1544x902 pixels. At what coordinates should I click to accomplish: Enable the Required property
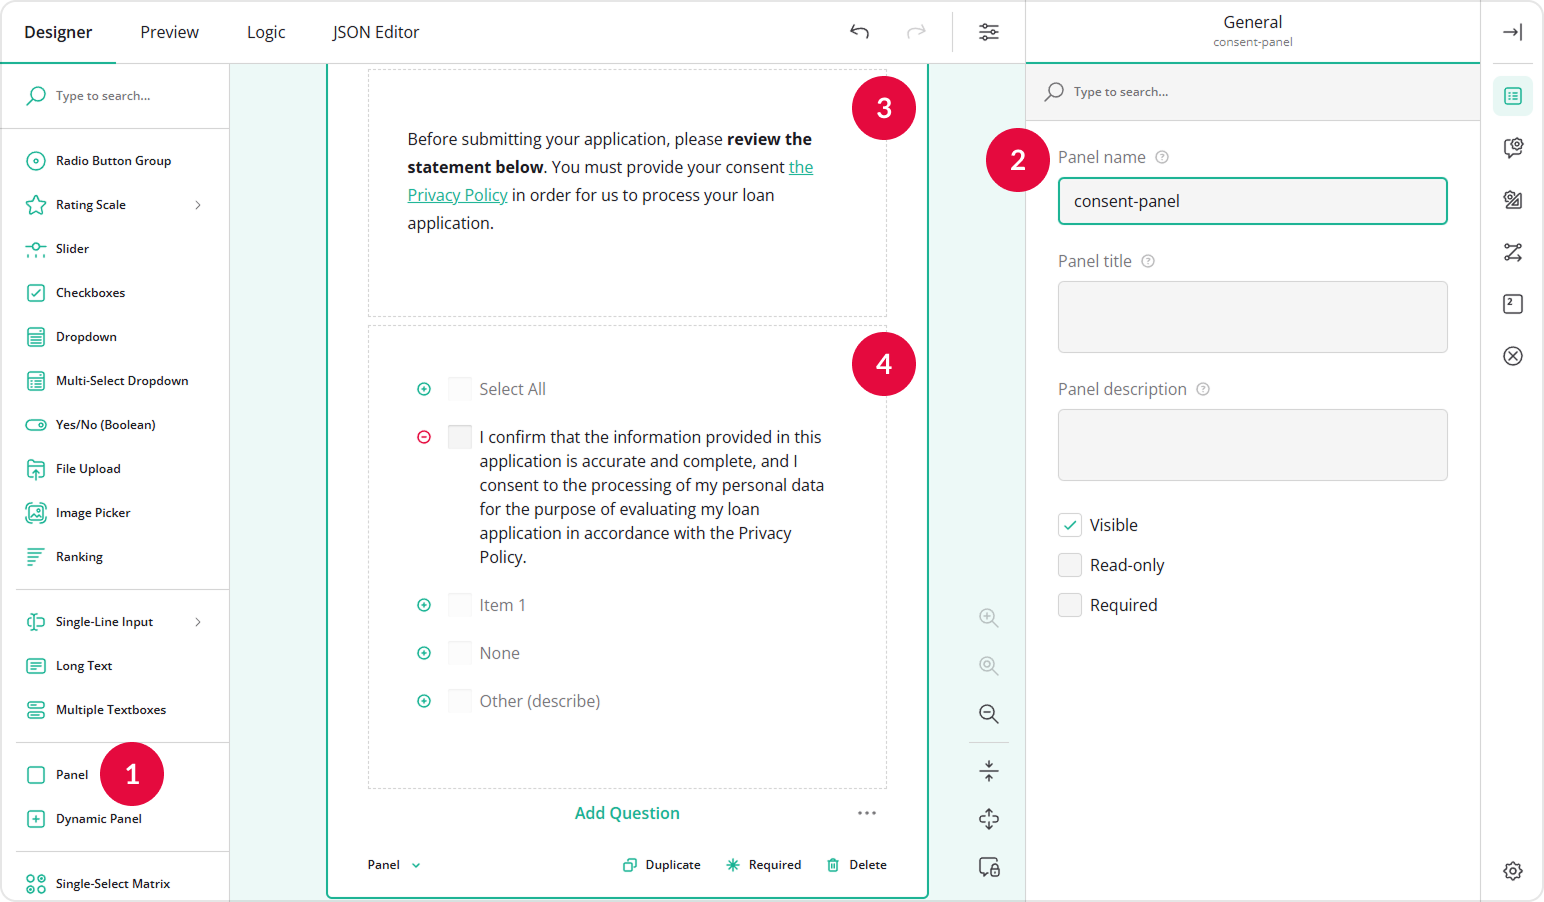pyautogui.click(x=1070, y=604)
